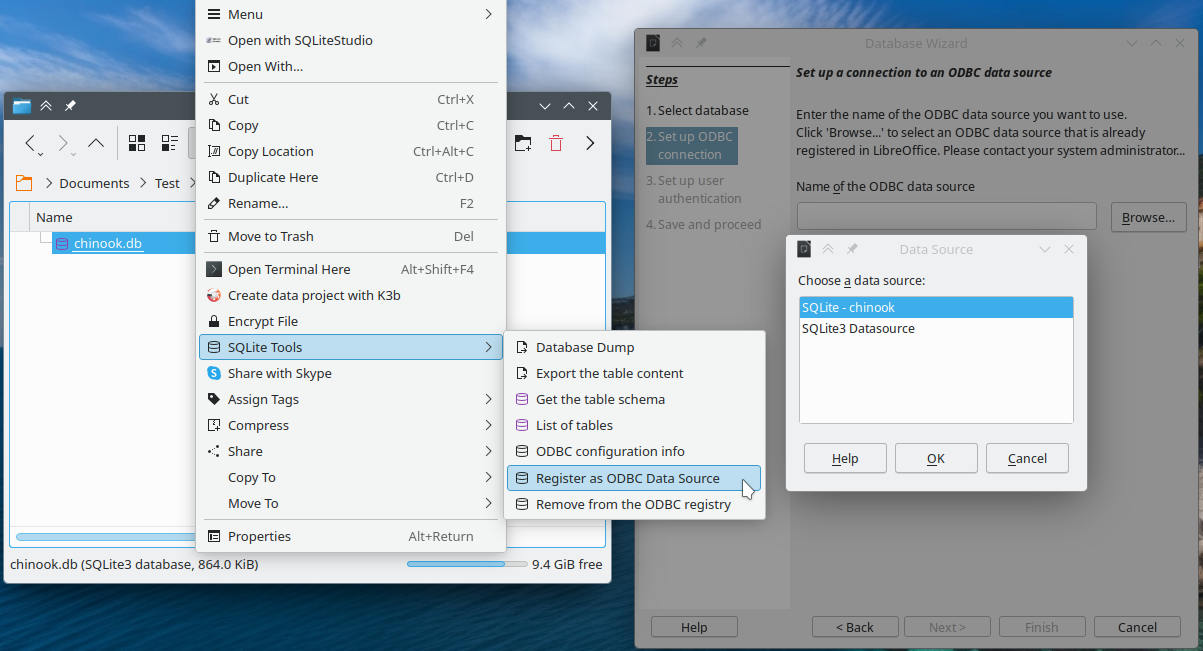Click Export the table content icon
This screenshot has height=651, width=1203.
(x=521, y=373)
